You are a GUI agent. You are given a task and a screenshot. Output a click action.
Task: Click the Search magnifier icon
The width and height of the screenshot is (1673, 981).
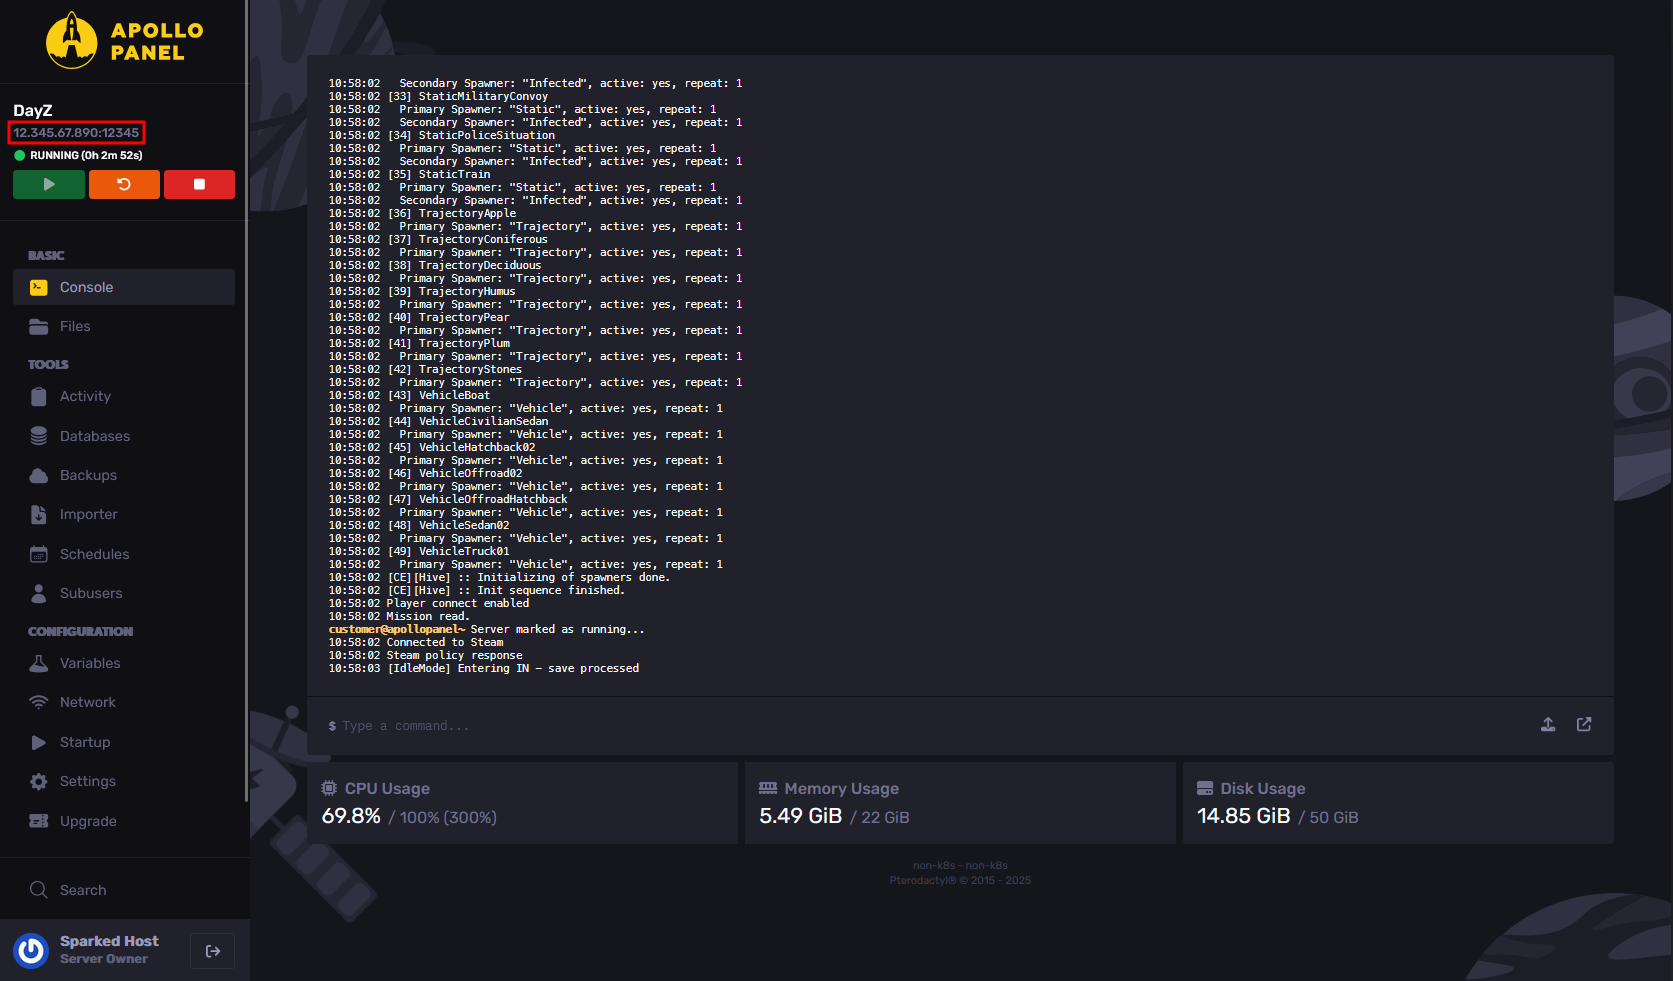tap(39, 890)
